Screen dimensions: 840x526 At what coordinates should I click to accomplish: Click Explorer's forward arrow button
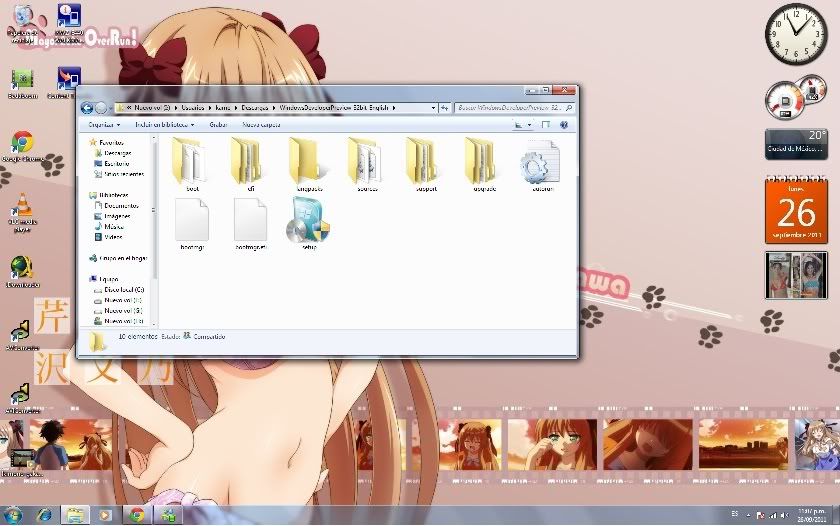coord(101,108)
